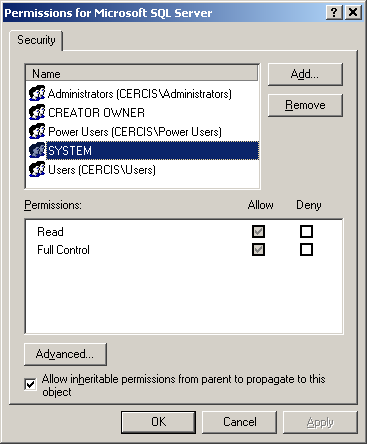The width and height of the screenshot is (367, 444).
Task: Open Advanced permission settings
Action: coord(65,354)
